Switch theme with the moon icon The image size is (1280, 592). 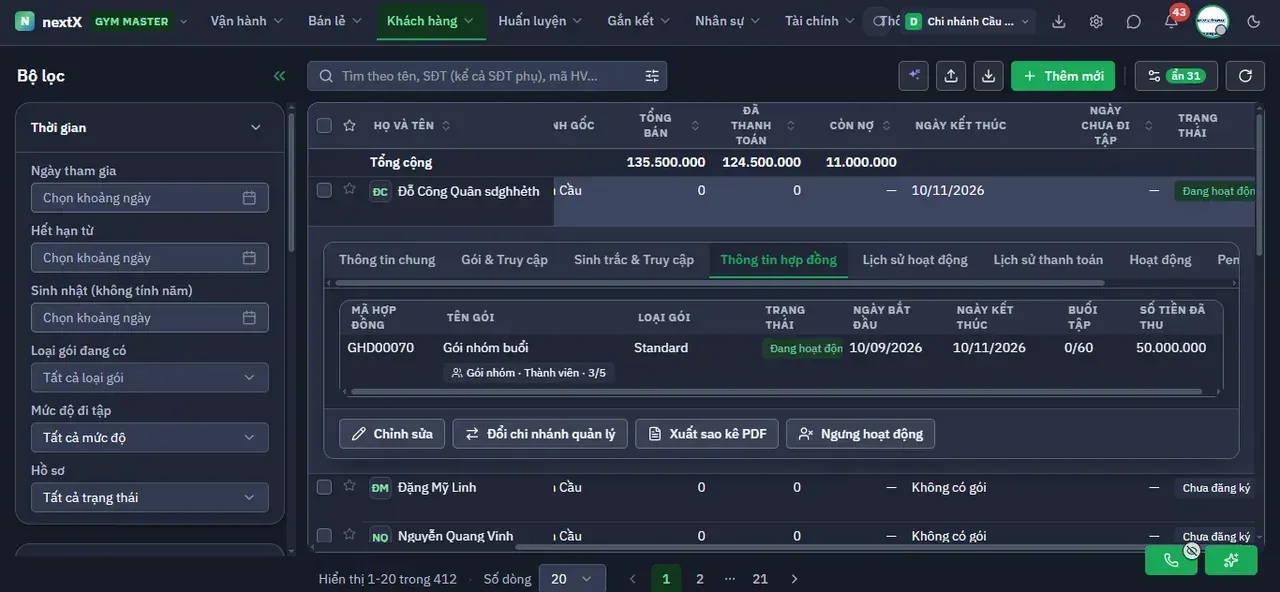tap(1254, 21)
